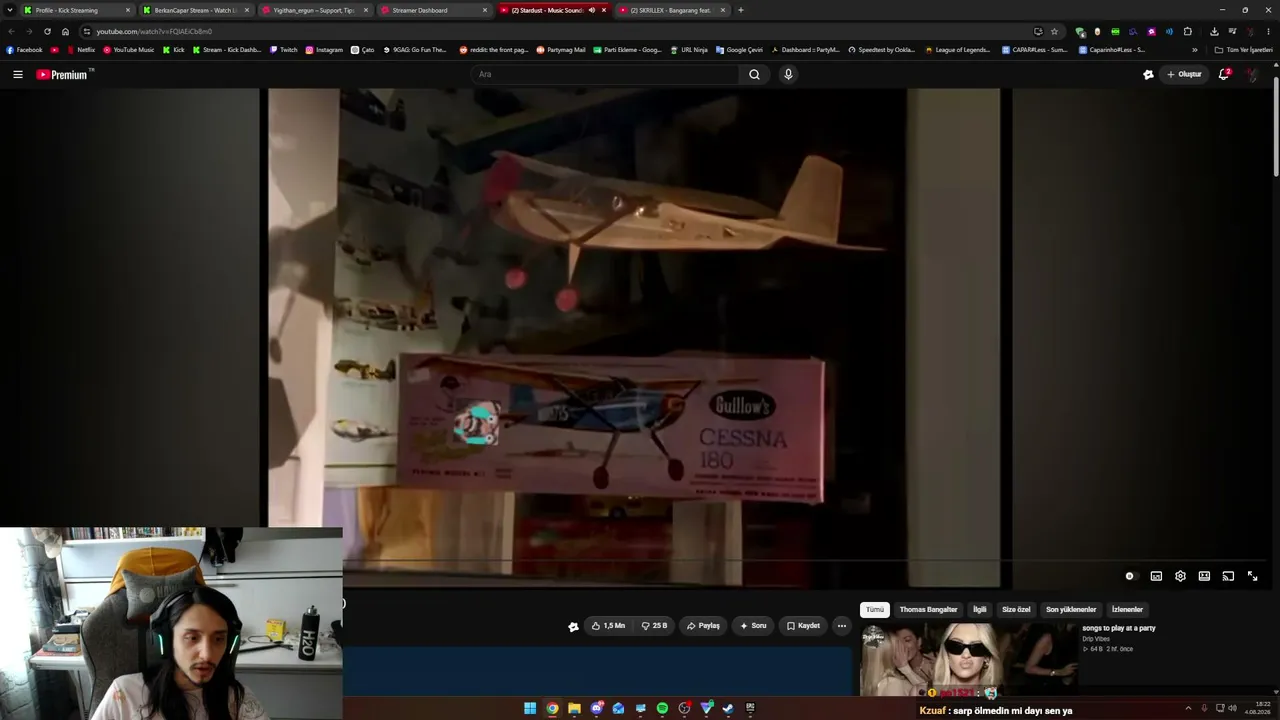Click the YouTube search magnifier button
This screenshot has height=720, width=1280.
(x=754, y=74)
